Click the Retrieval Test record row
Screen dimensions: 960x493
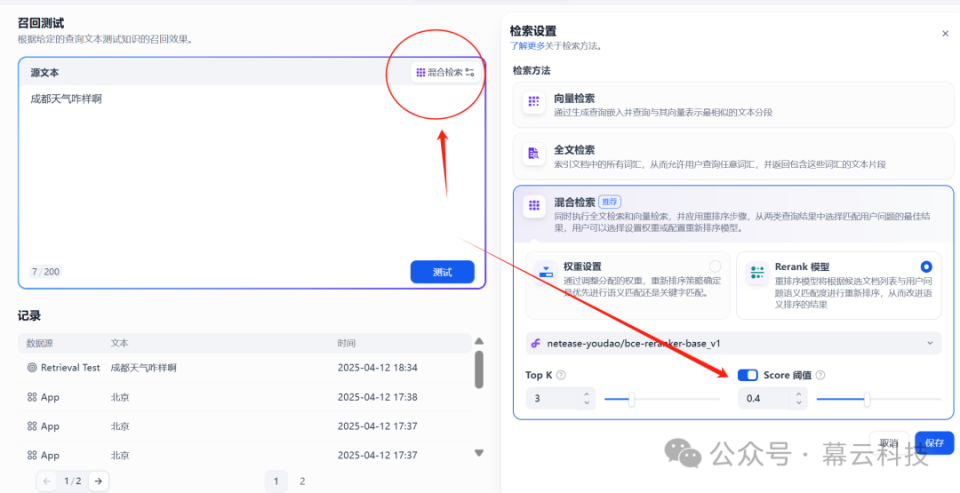245,367
